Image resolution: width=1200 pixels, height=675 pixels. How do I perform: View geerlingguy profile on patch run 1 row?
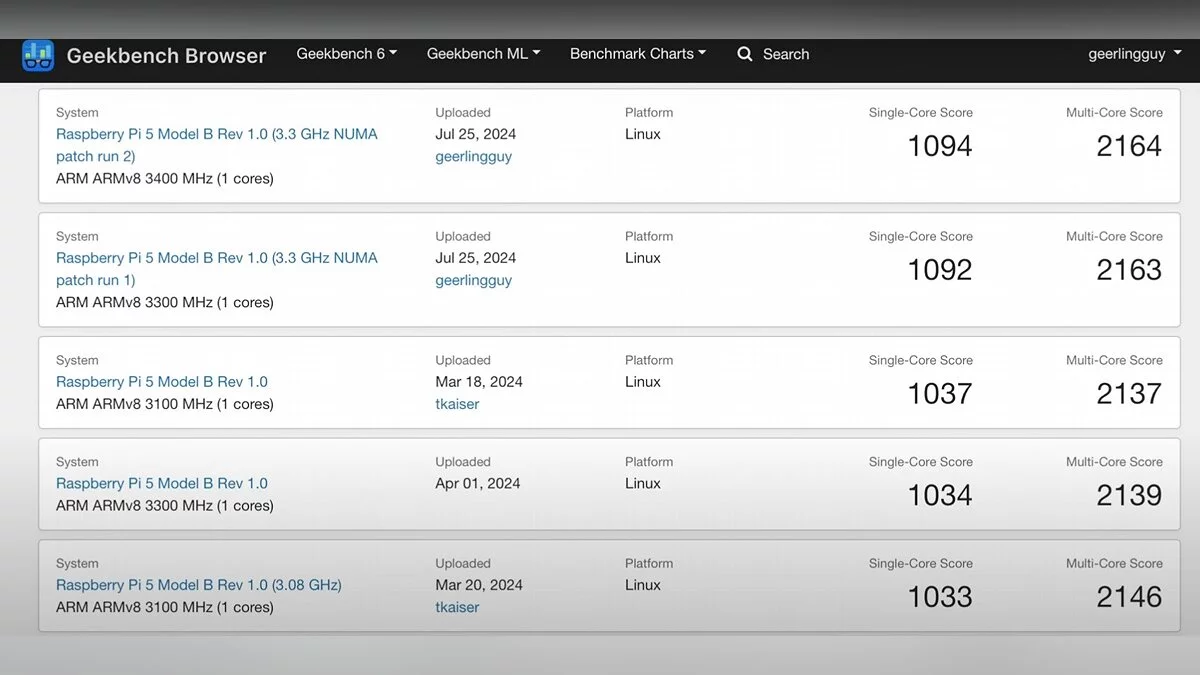473,281
